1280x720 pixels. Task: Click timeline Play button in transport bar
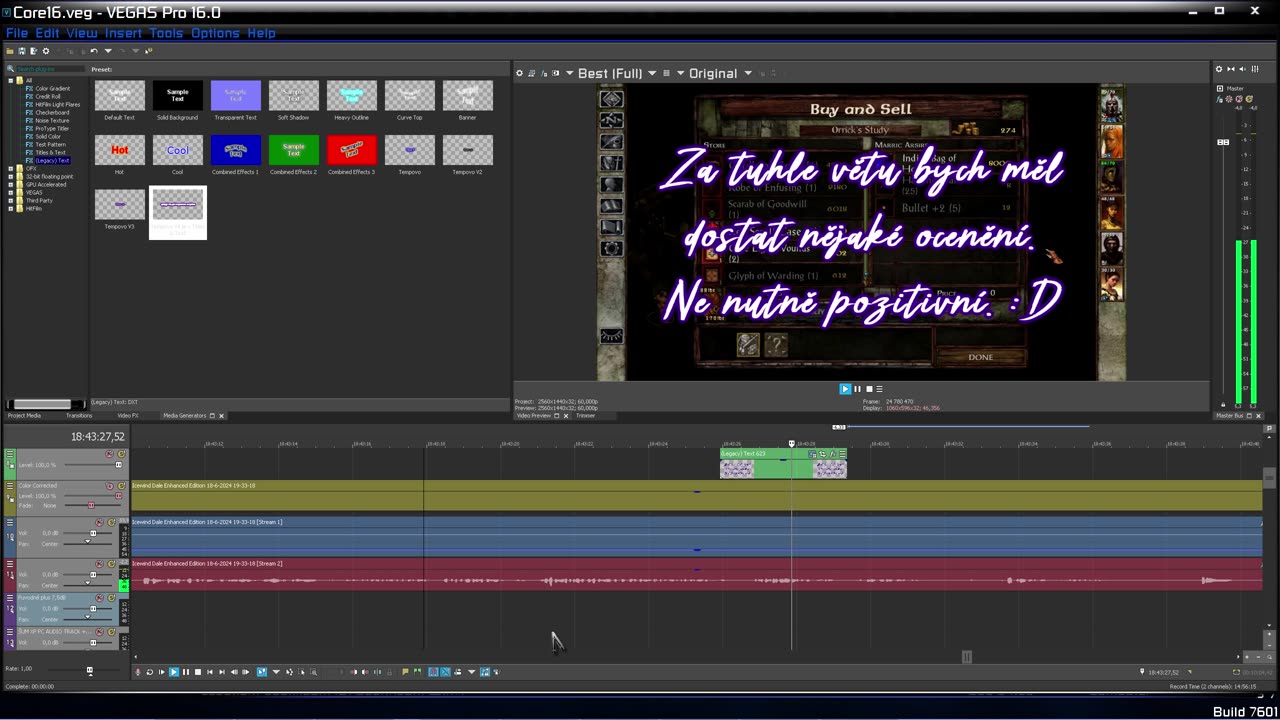coord(174,672)
